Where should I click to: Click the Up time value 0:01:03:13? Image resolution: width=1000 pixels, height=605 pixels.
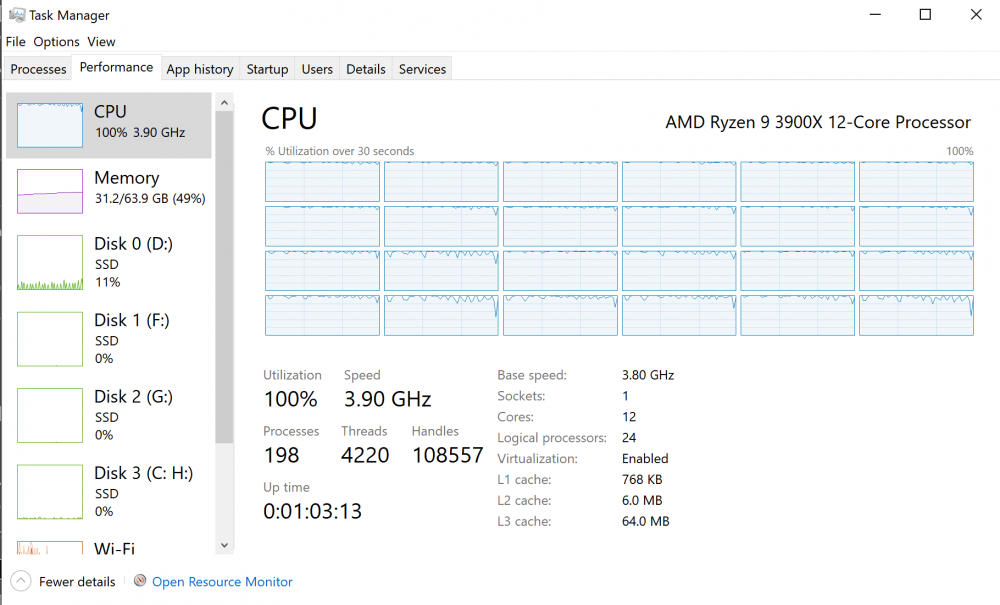(x=312, y=511)
